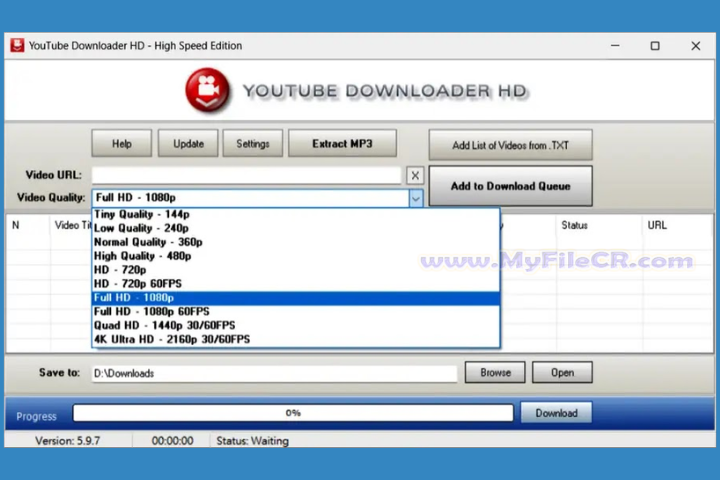Image resolution: width=720 pixels, height=480 pixels.
Task: Pick HD - 720p 60FPS from the list
Action: [296, 283]
